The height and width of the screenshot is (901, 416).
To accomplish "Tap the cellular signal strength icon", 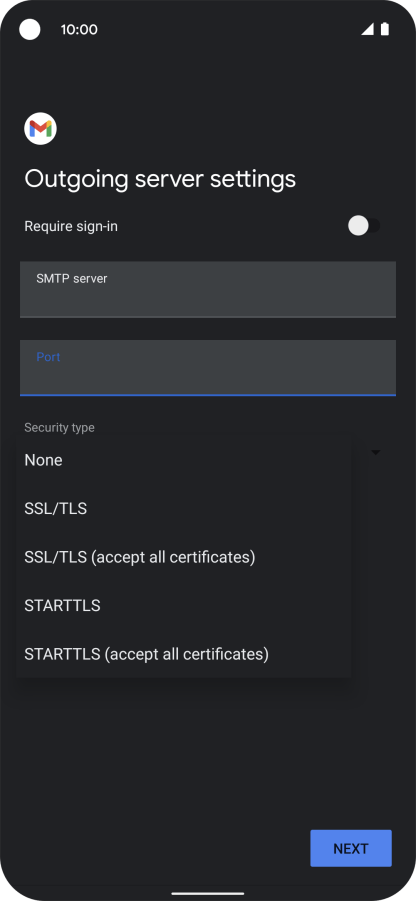I will [367, 29].
